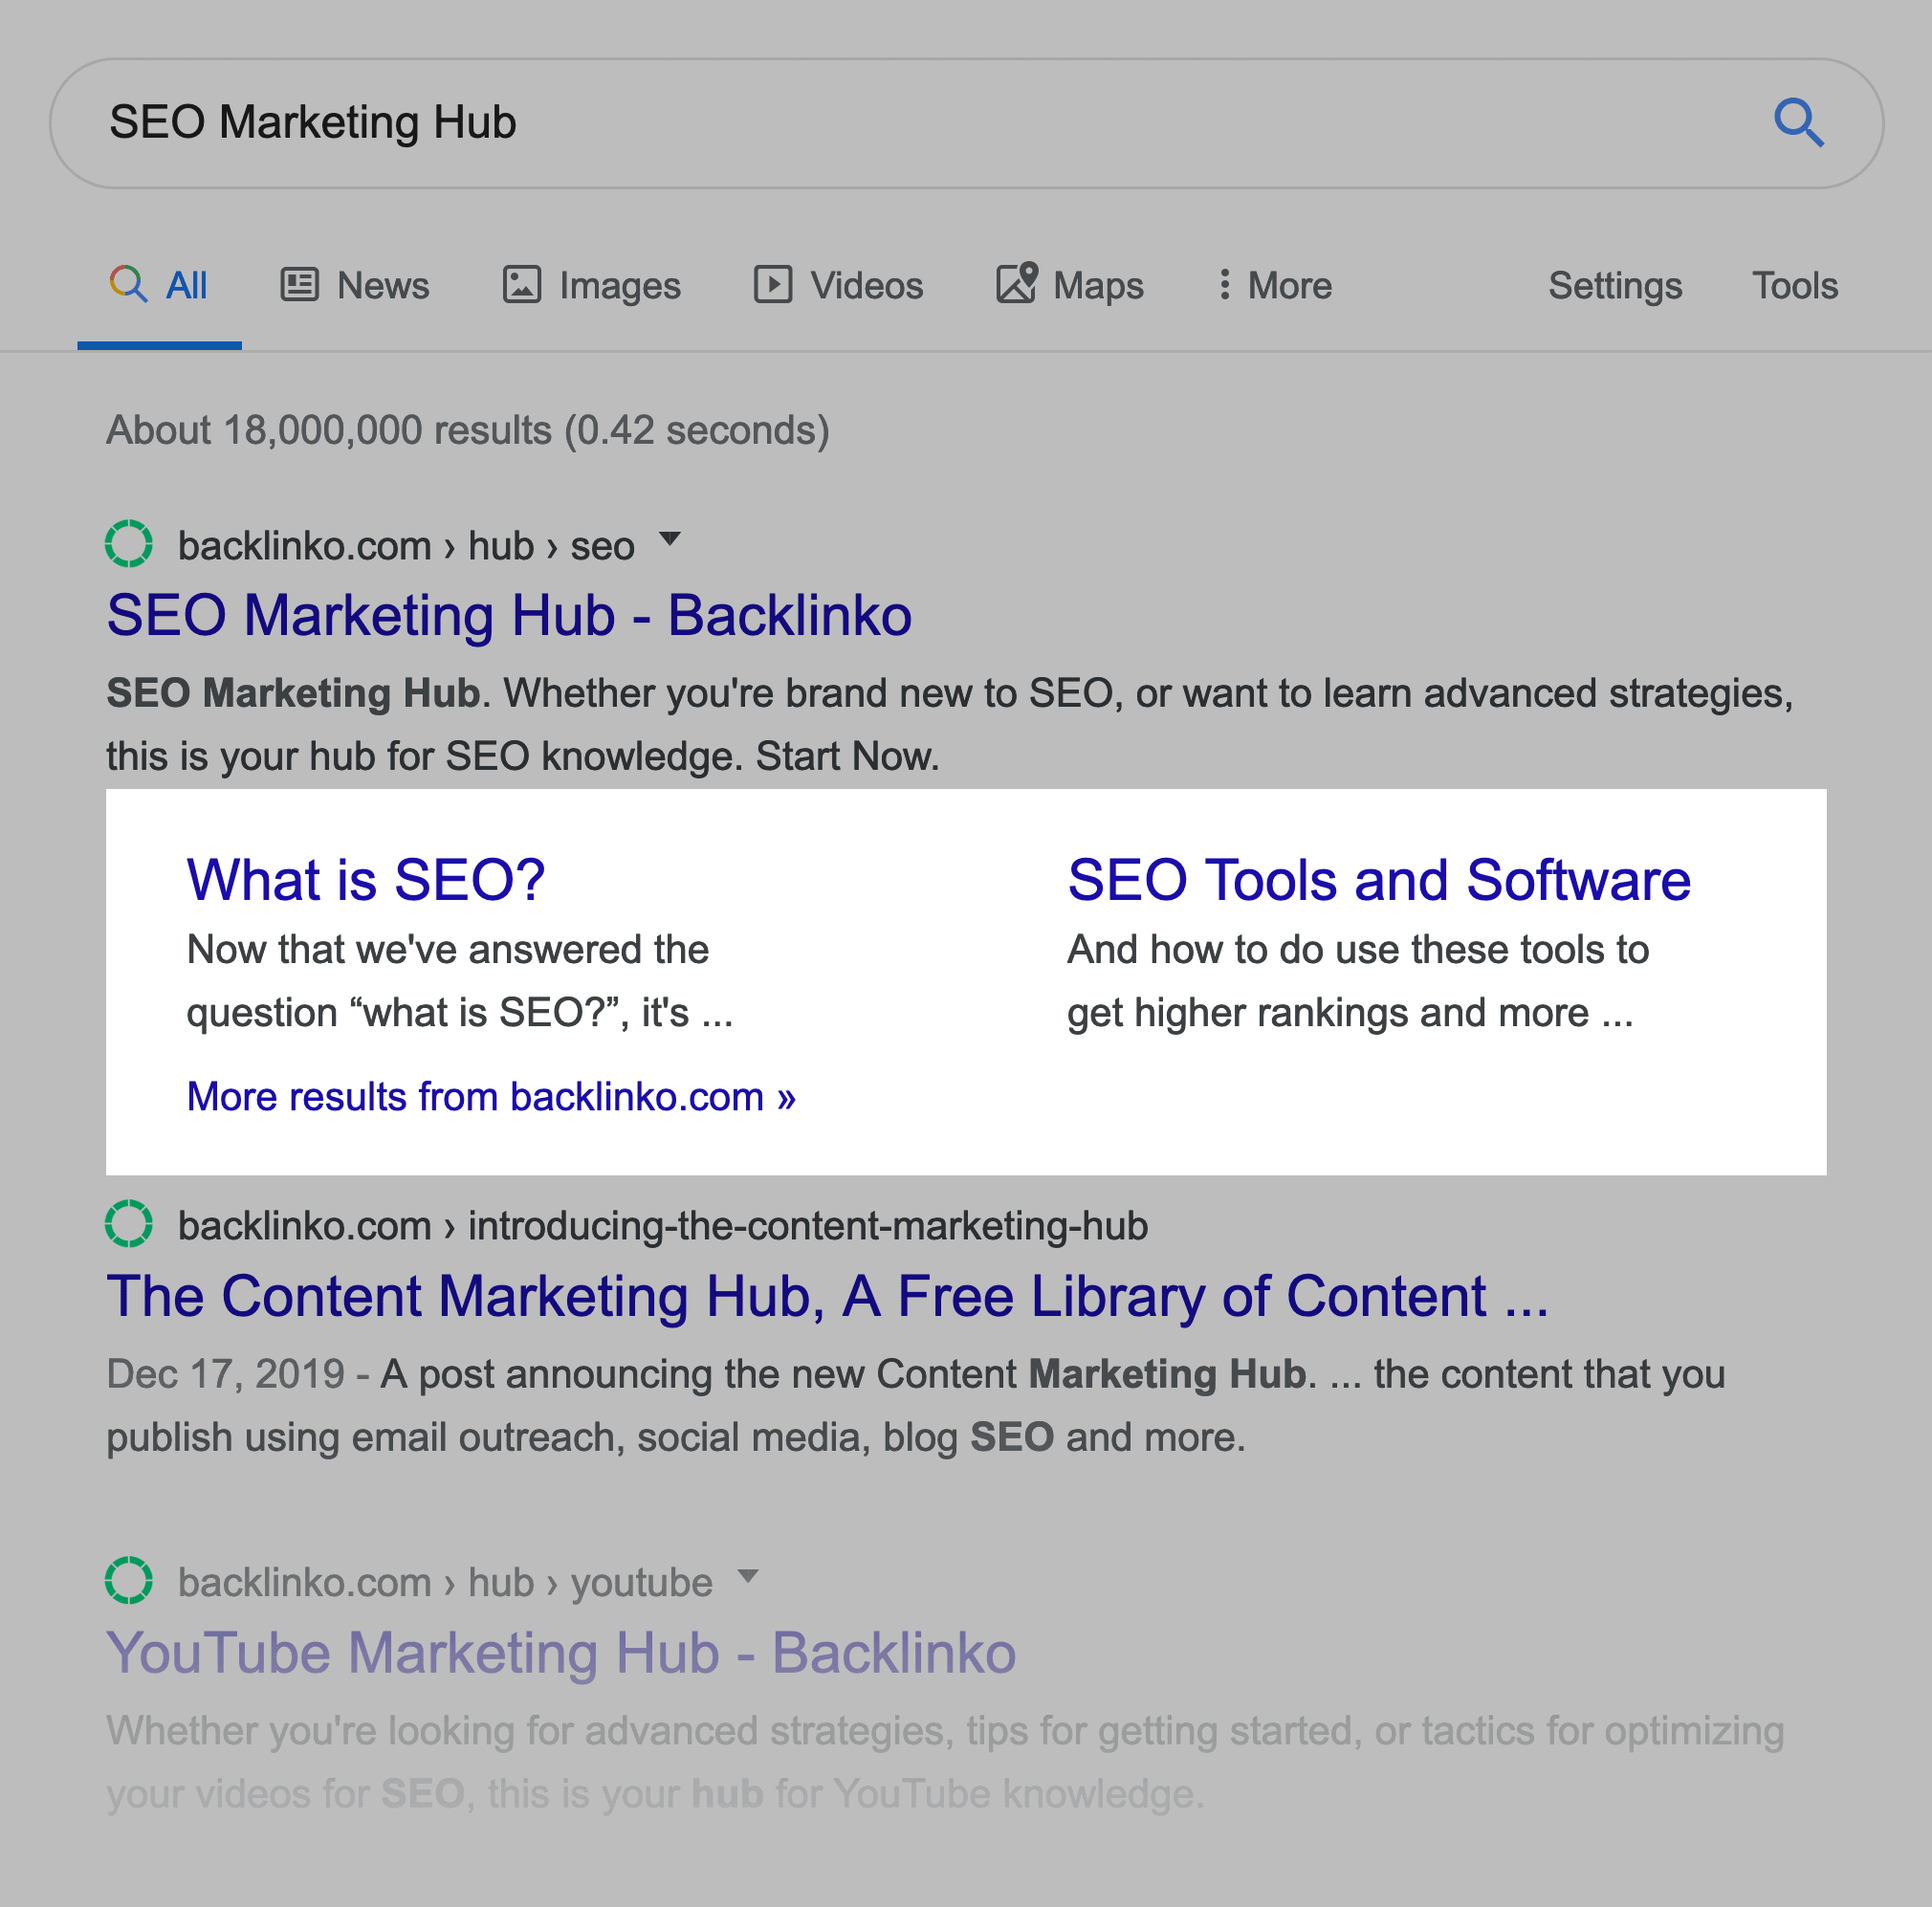Click the multicolor magnifier icon beside All

click(x=128, y=284)
